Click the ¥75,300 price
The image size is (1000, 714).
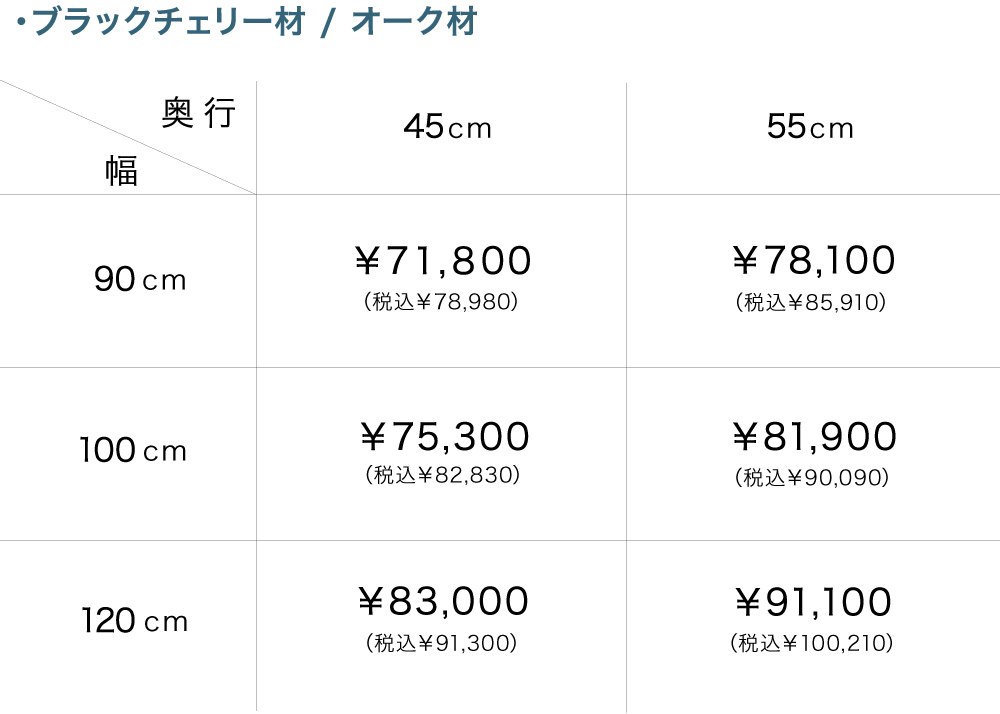coord(443,437)
